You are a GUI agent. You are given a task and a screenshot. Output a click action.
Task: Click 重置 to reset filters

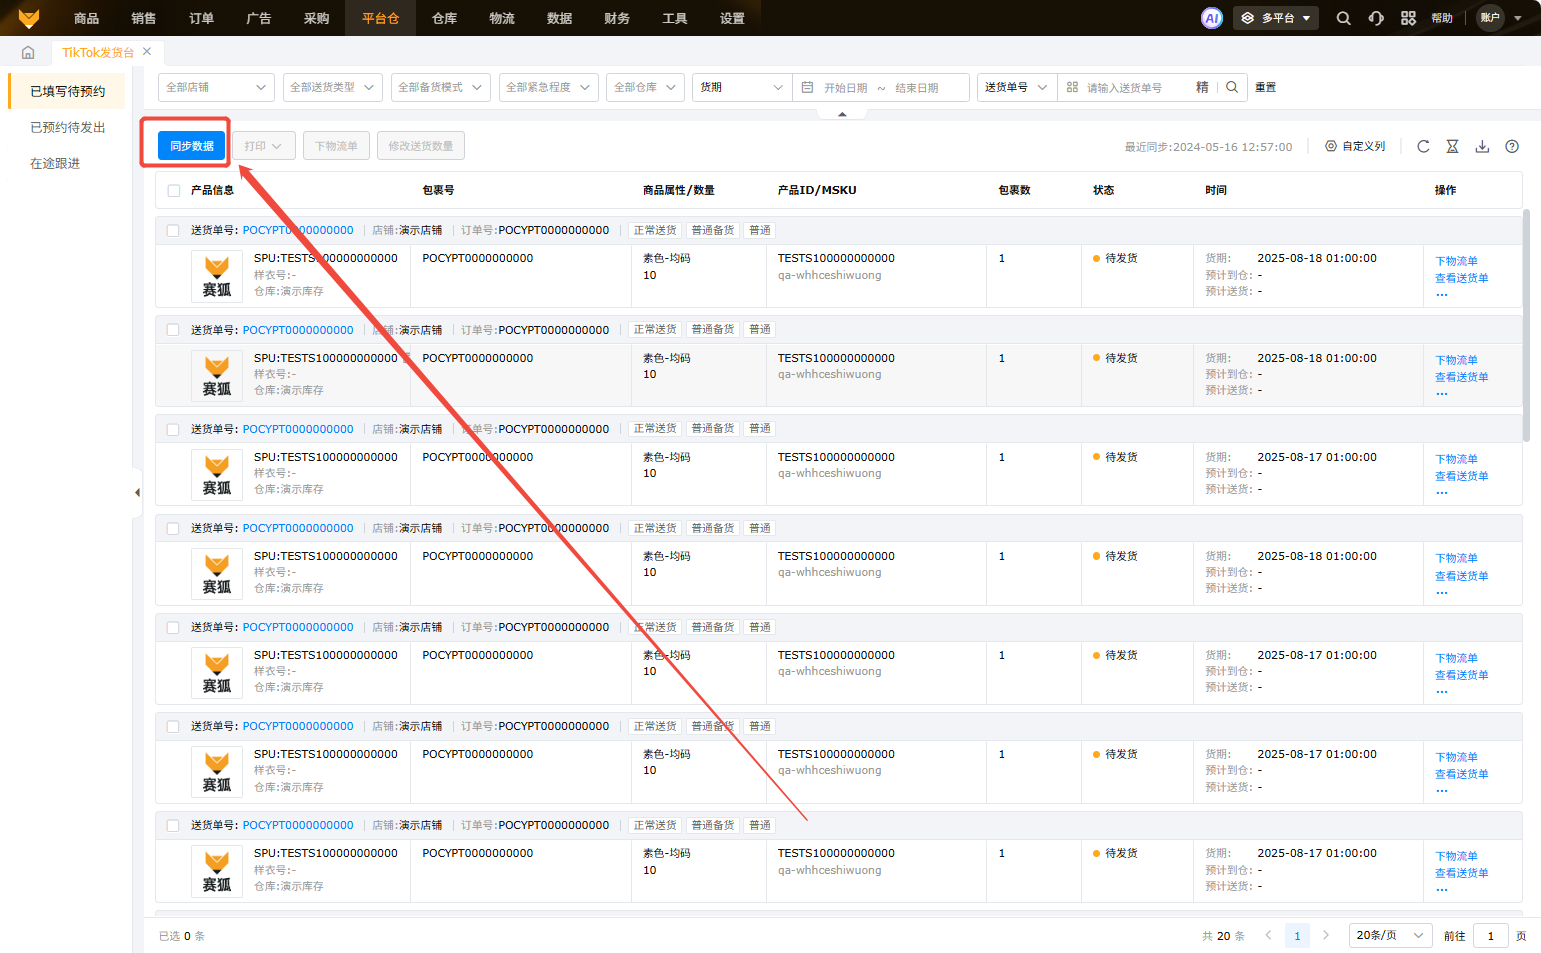[1265, 87]
